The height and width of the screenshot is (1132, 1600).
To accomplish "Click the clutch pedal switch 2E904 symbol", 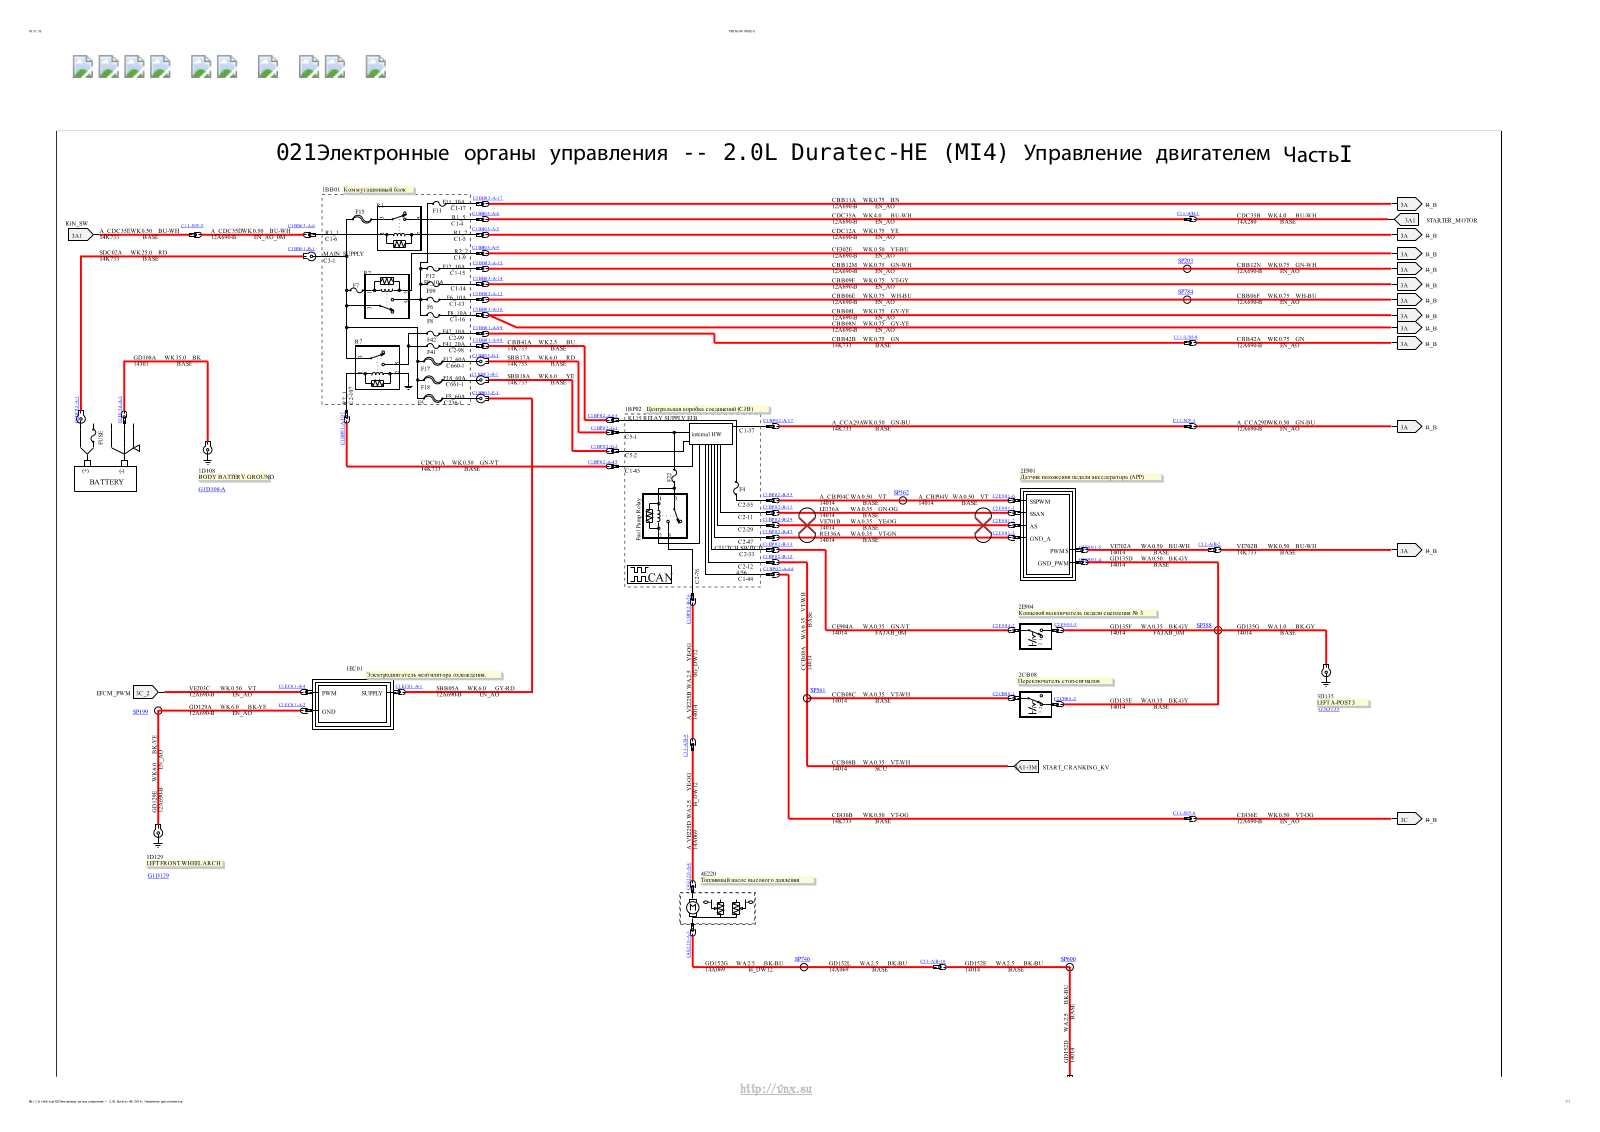I will (1035, 636).
